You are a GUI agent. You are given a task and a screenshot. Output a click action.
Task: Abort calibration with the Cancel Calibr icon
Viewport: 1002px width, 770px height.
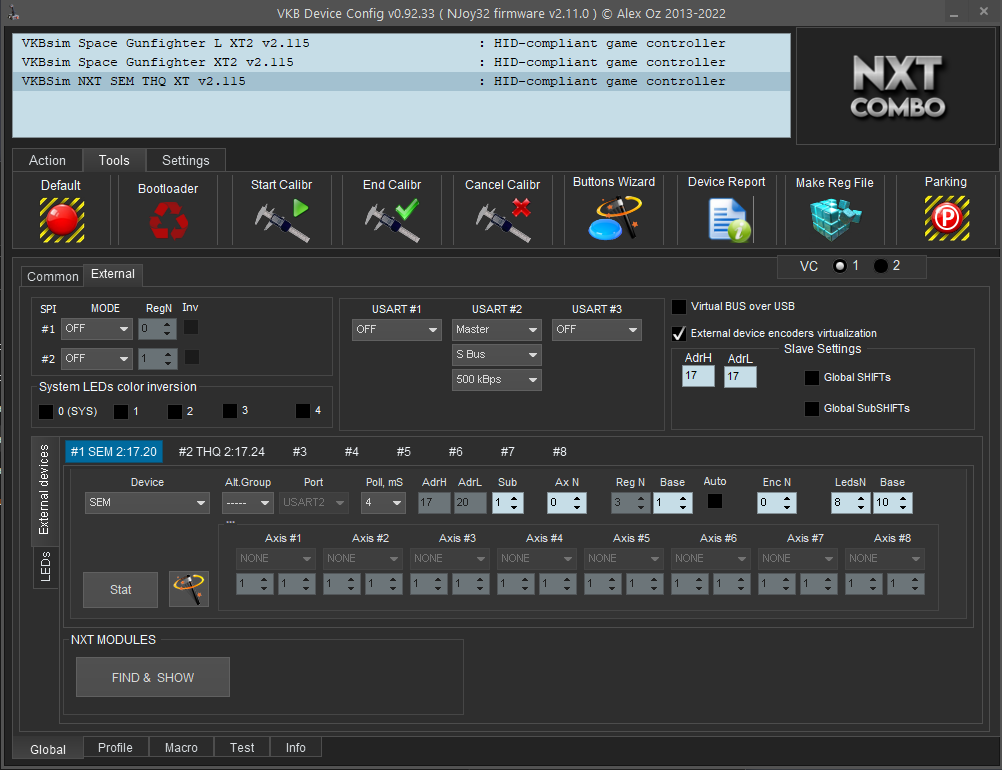click(504, 220)
